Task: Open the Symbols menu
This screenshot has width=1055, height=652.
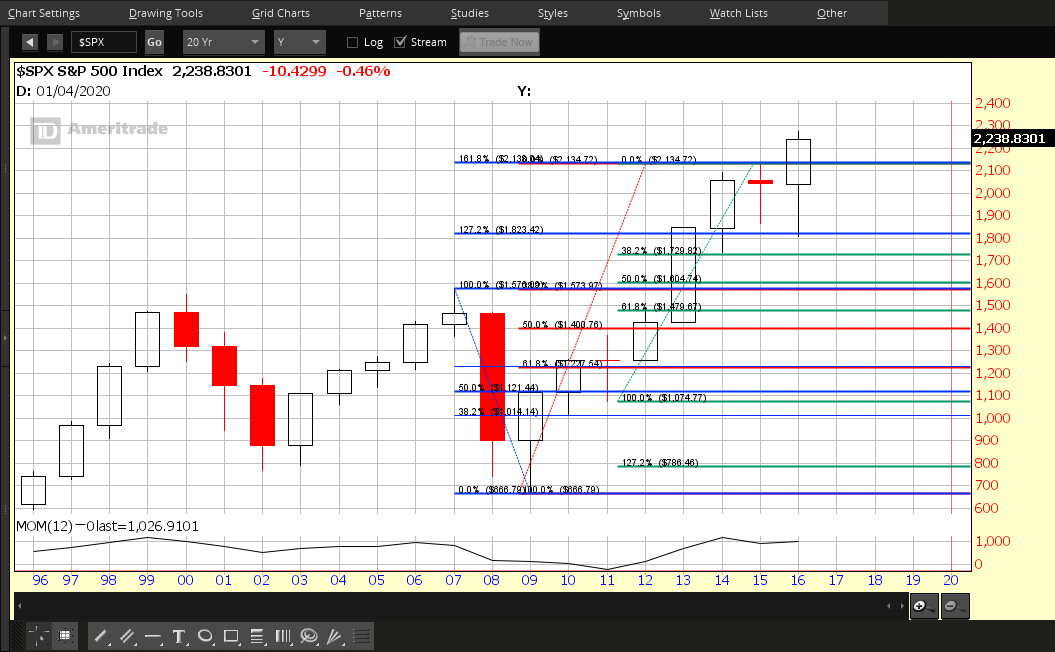Action: (x=639, y=13)
